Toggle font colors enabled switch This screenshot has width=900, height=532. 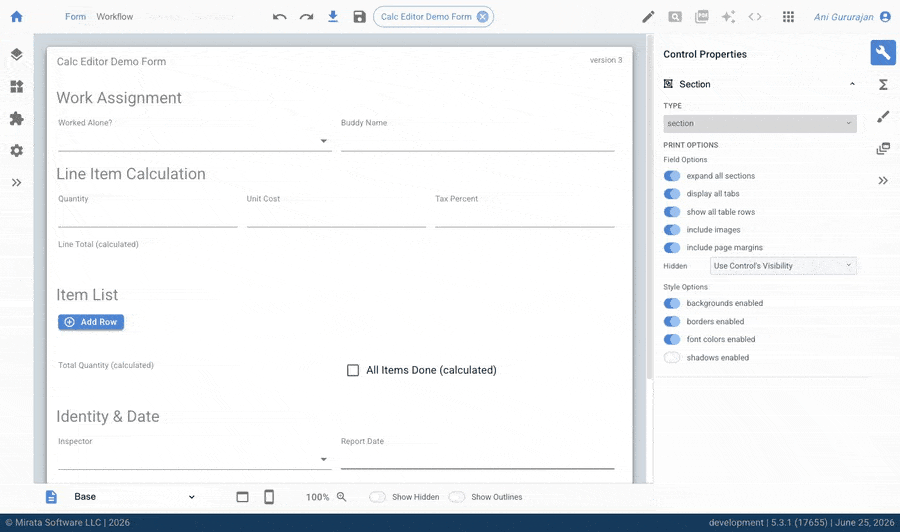[x=672, y=339]
